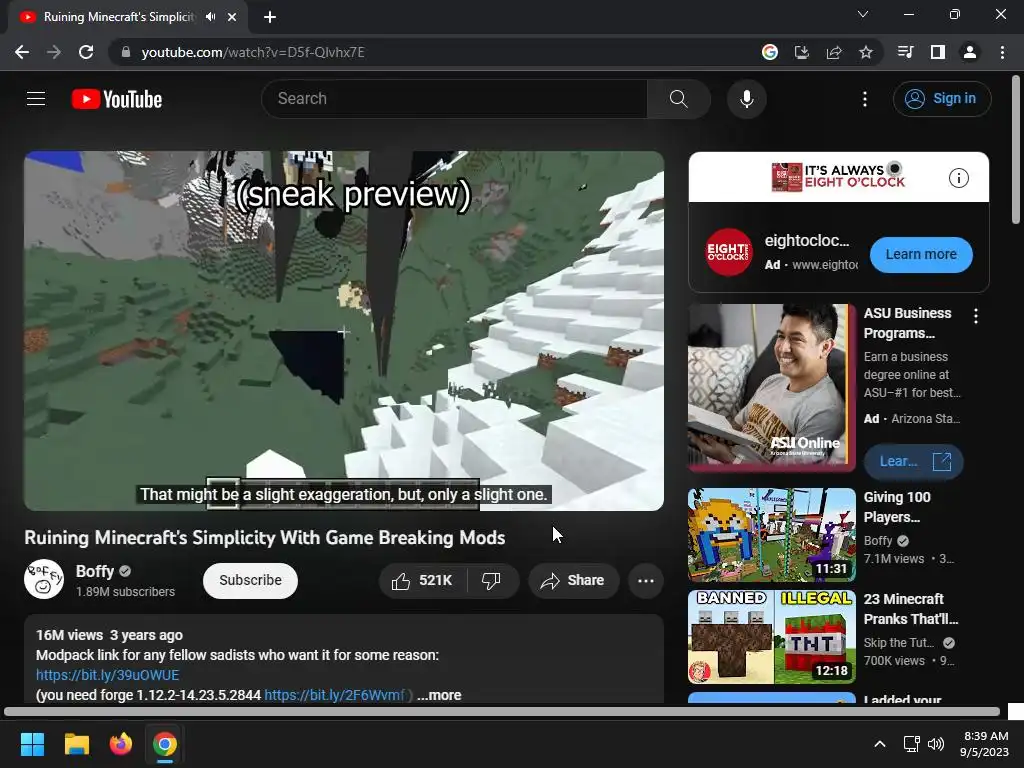The height and width of the screenshot is (768, 1024).
Task: Open ASU Business Programs ad title
Action: pos(907,323)
